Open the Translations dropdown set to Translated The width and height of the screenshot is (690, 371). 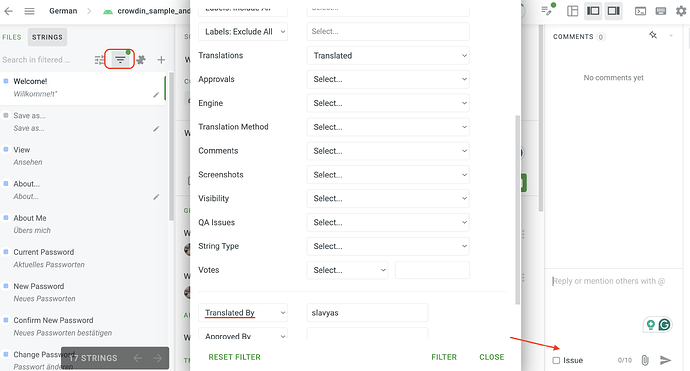(x=388, y=55)
